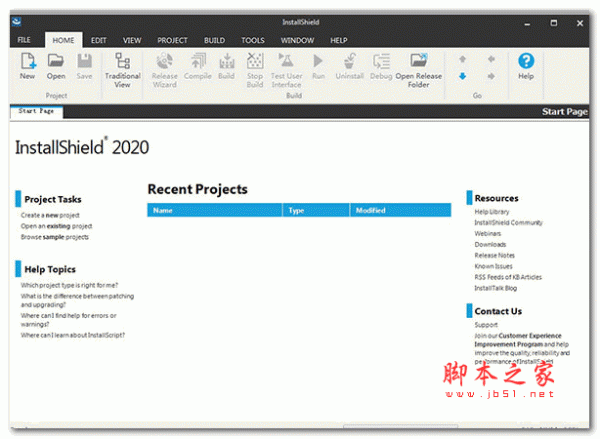600x439 pixels.
Task: Click the Webinars link
Action: click(x=488, y=233)
